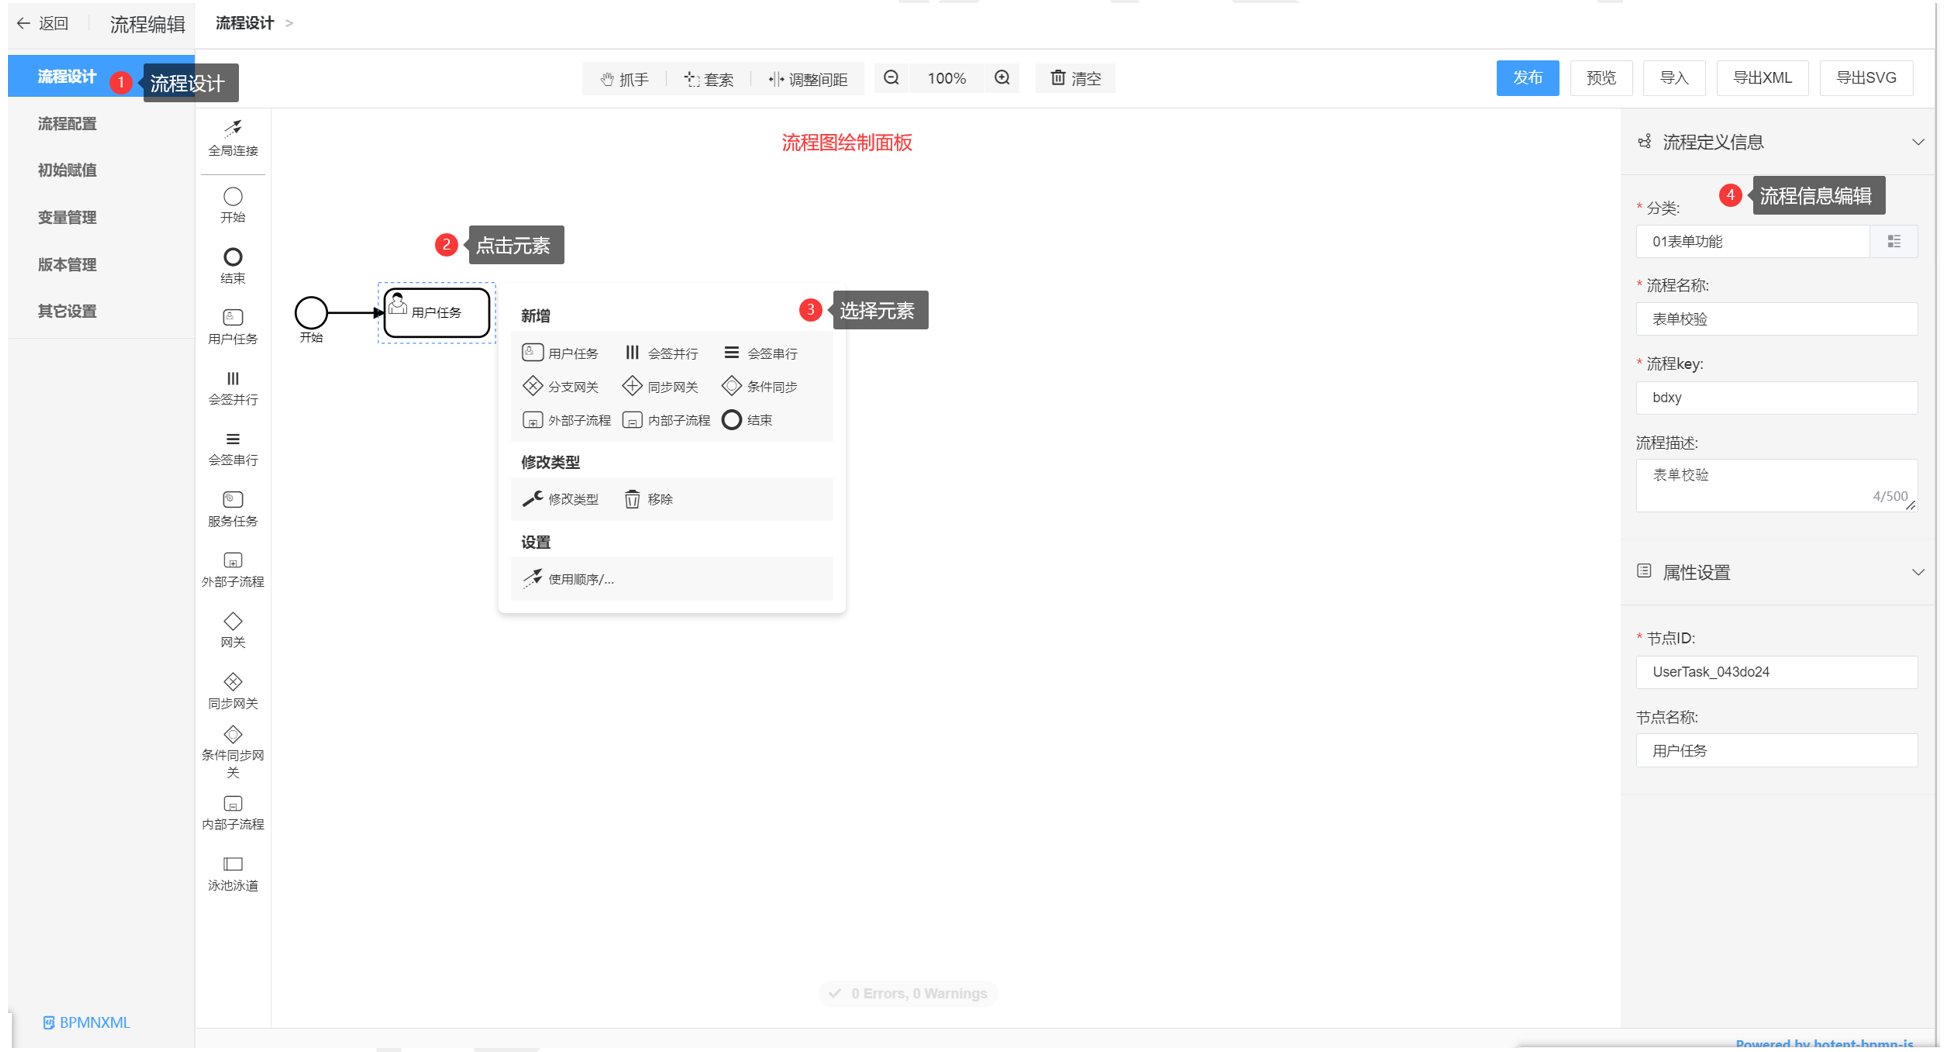Select the 网关 gateway palette icon
Screen dimensions: 1952x1052
pos(233,630)
